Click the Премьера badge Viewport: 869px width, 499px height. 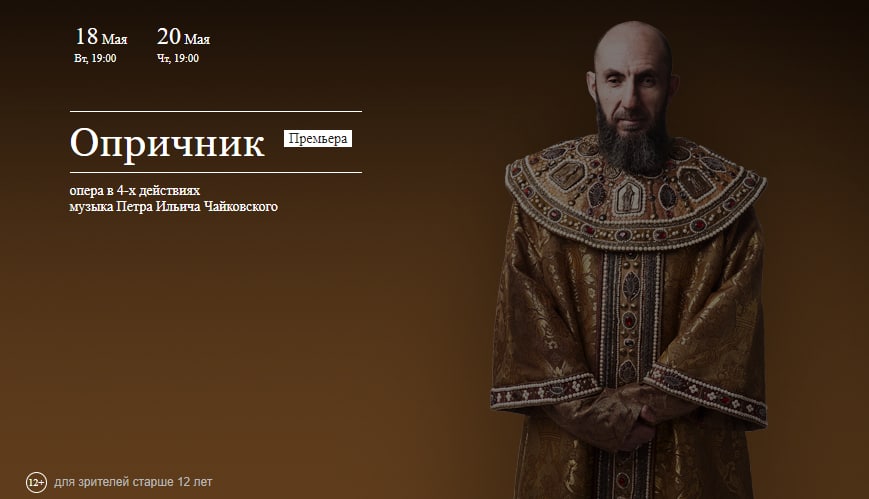318,139
